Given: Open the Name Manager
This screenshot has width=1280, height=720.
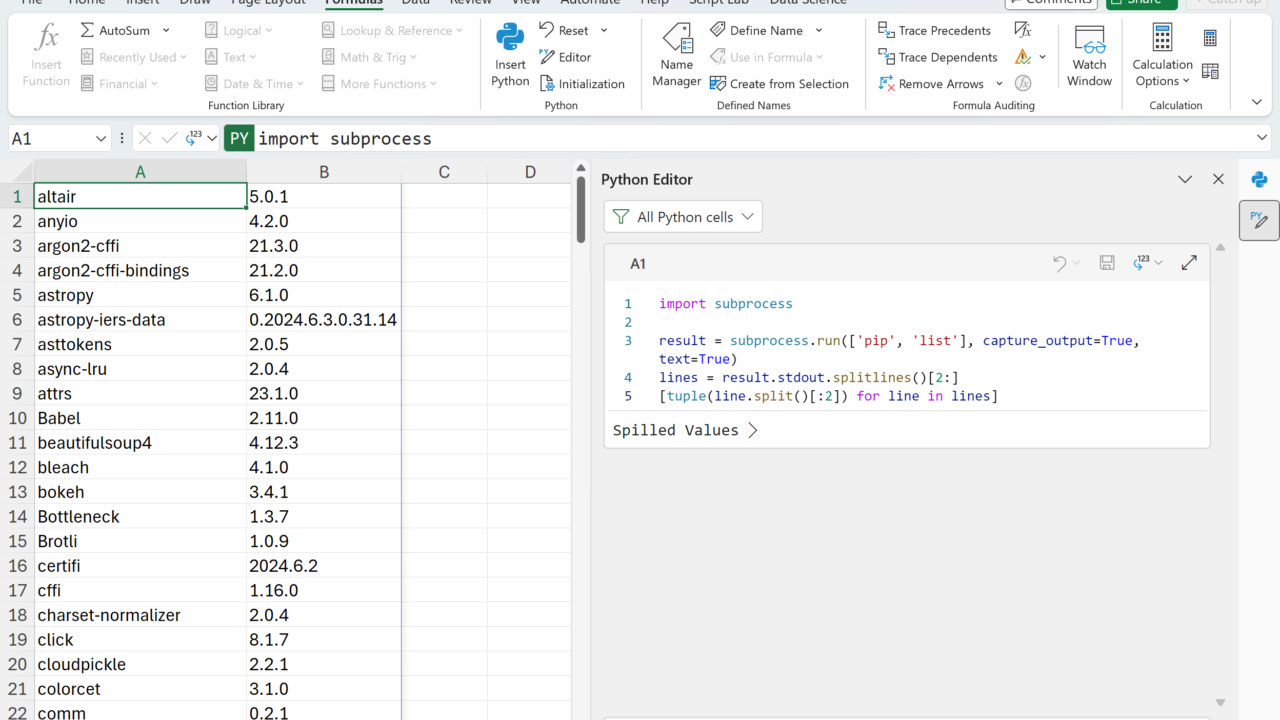Looking at the screenshot, I should coord(677,56).
